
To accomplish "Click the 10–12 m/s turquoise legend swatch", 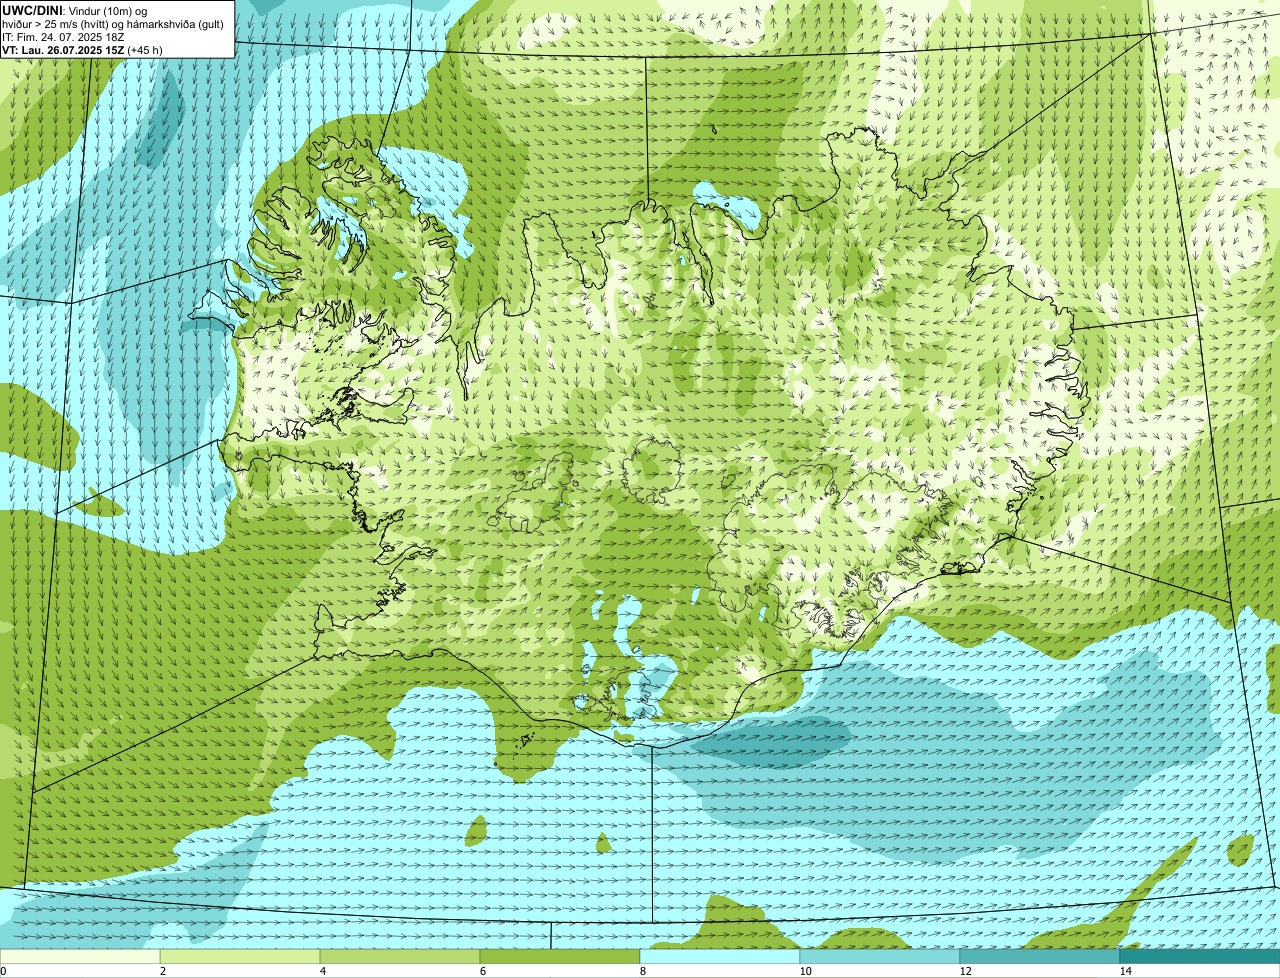I will coord(880,956).
